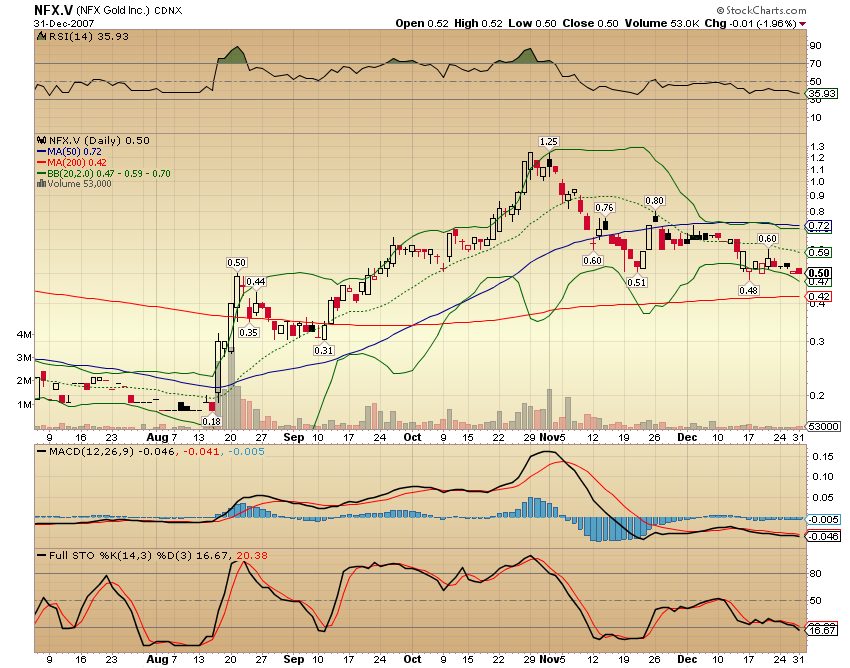Click the -0.046 MACD axis value box
Screen dimensions: 850x668
(x=824, y=537)
